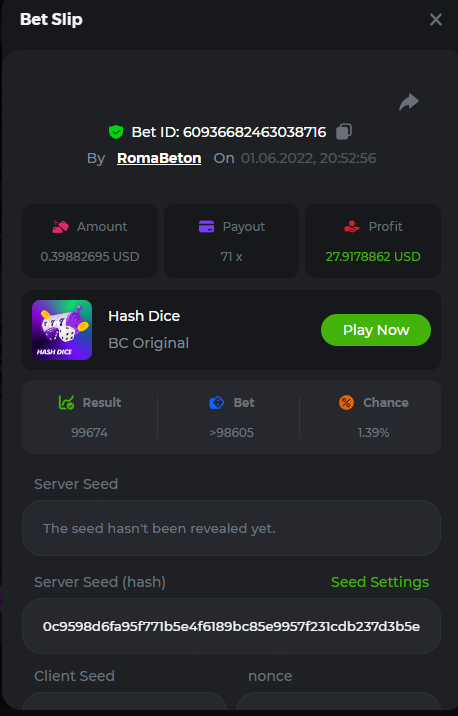Click the red Profit hand icon

352,226
